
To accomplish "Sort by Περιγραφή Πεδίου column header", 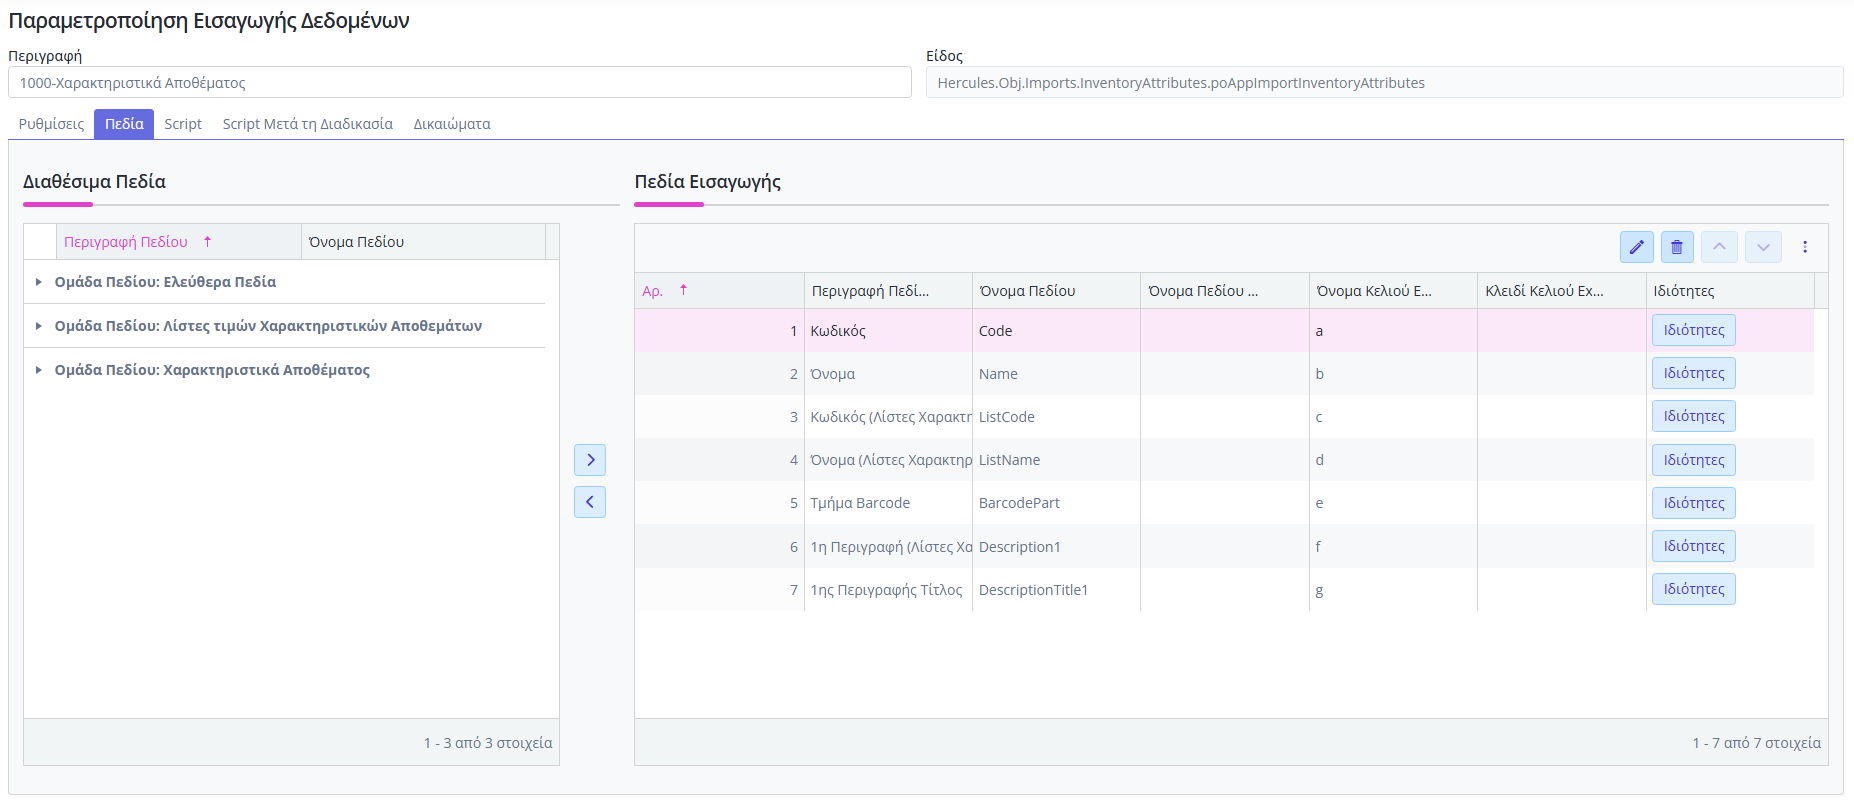I will click(x=126, y=242).
